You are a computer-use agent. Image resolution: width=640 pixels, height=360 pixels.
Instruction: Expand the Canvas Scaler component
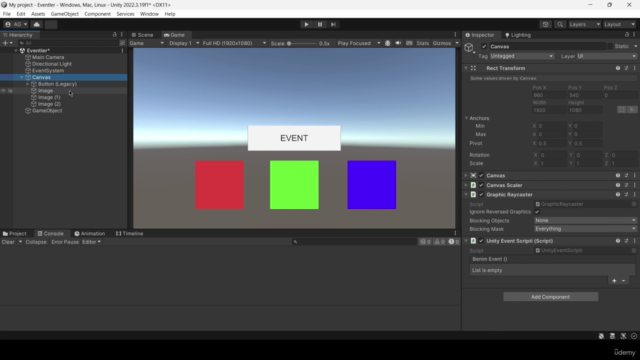coord(466,185)
